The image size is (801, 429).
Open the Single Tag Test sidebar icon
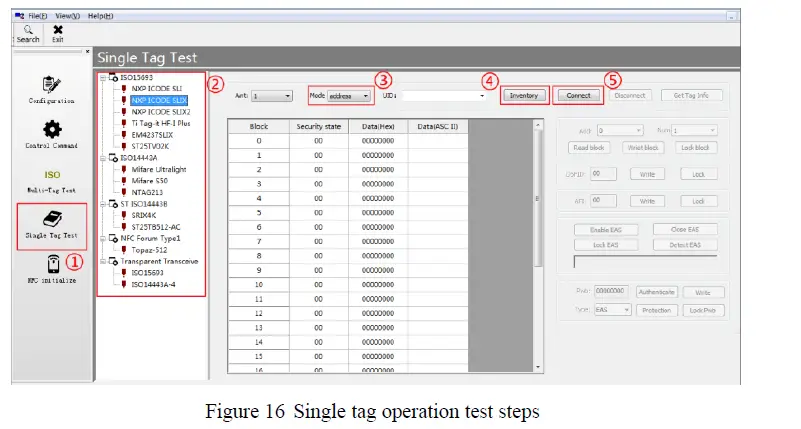(52, 219)
